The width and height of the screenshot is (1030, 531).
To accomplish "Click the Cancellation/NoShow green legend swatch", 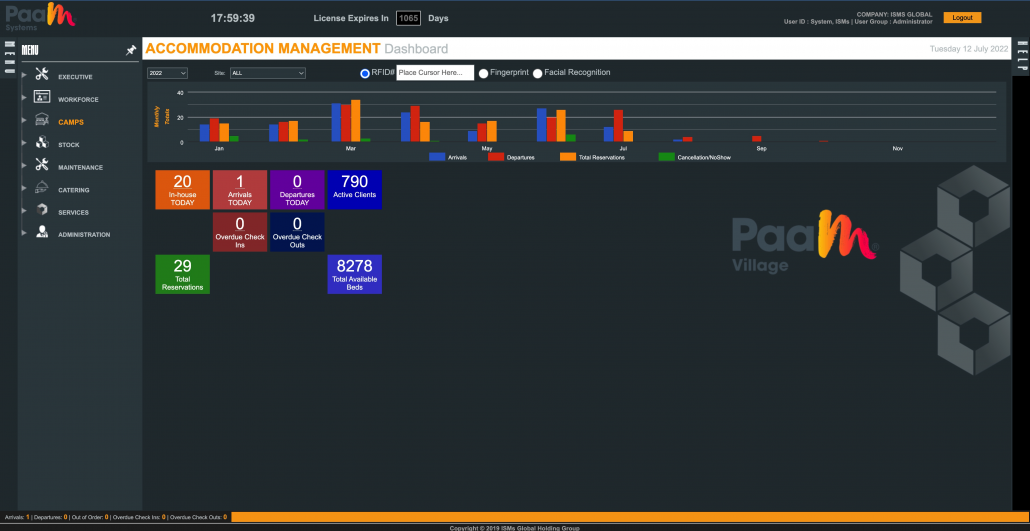I will (667, 157).
